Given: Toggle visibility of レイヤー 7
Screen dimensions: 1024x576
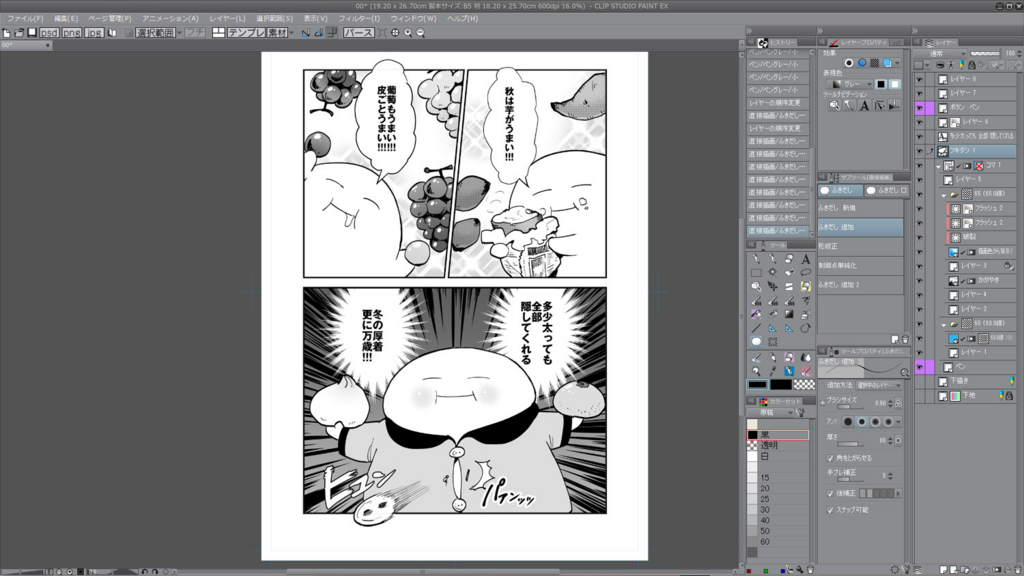Looking at the screenshot, I should [x=920, y=93].
